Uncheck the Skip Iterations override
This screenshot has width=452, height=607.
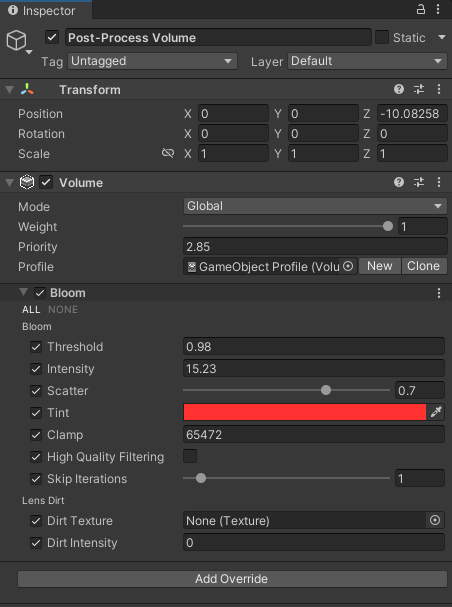coord(36,479)
